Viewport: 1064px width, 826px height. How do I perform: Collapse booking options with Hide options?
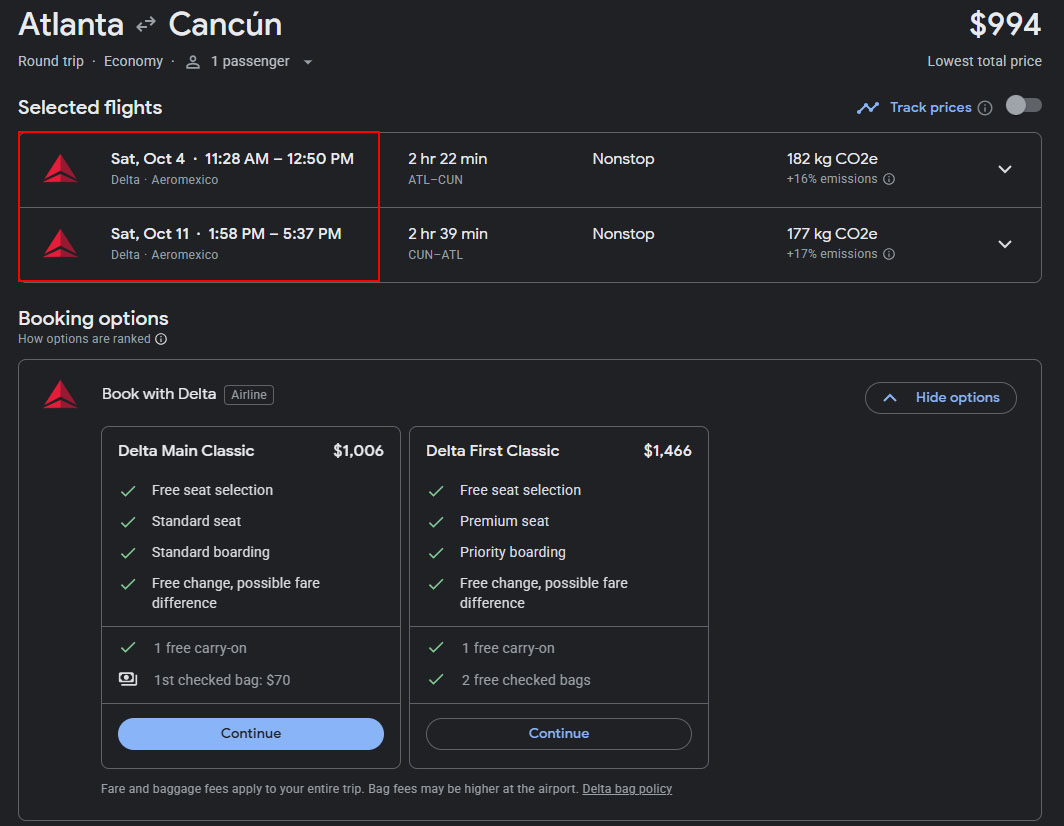pyautogui.click(x=940, y=398)
